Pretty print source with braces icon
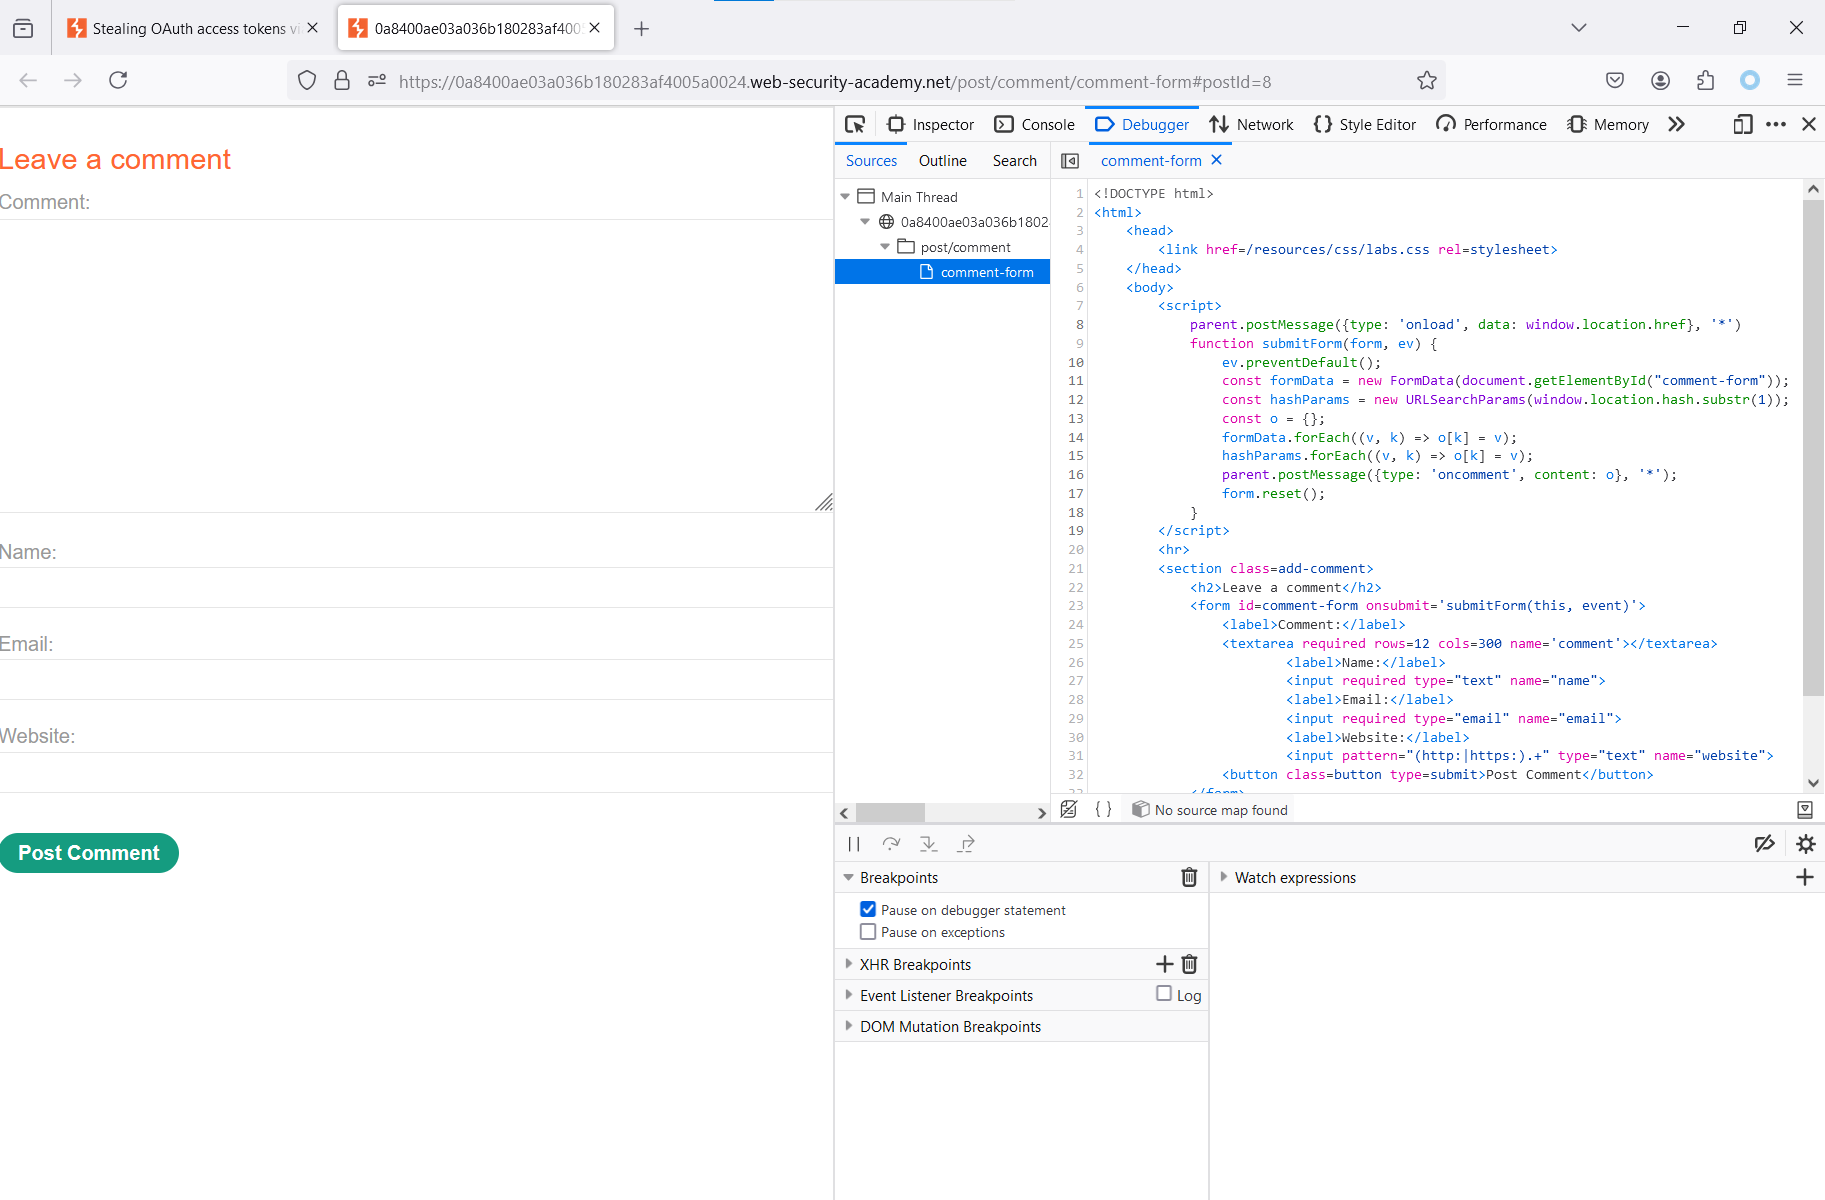 tap(1103, 809)
